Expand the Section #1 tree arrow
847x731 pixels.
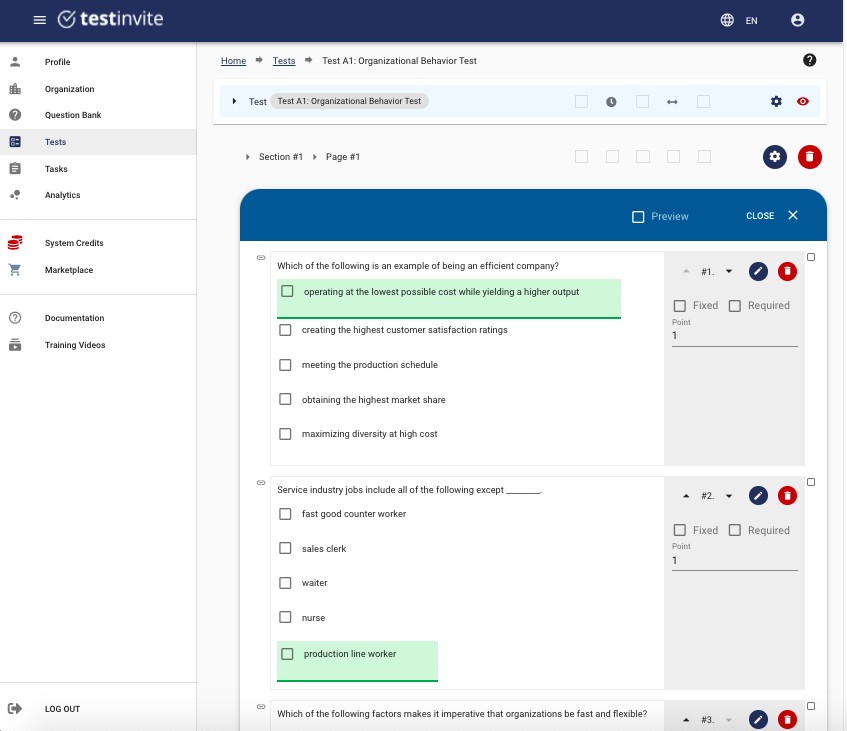(248, 157)
